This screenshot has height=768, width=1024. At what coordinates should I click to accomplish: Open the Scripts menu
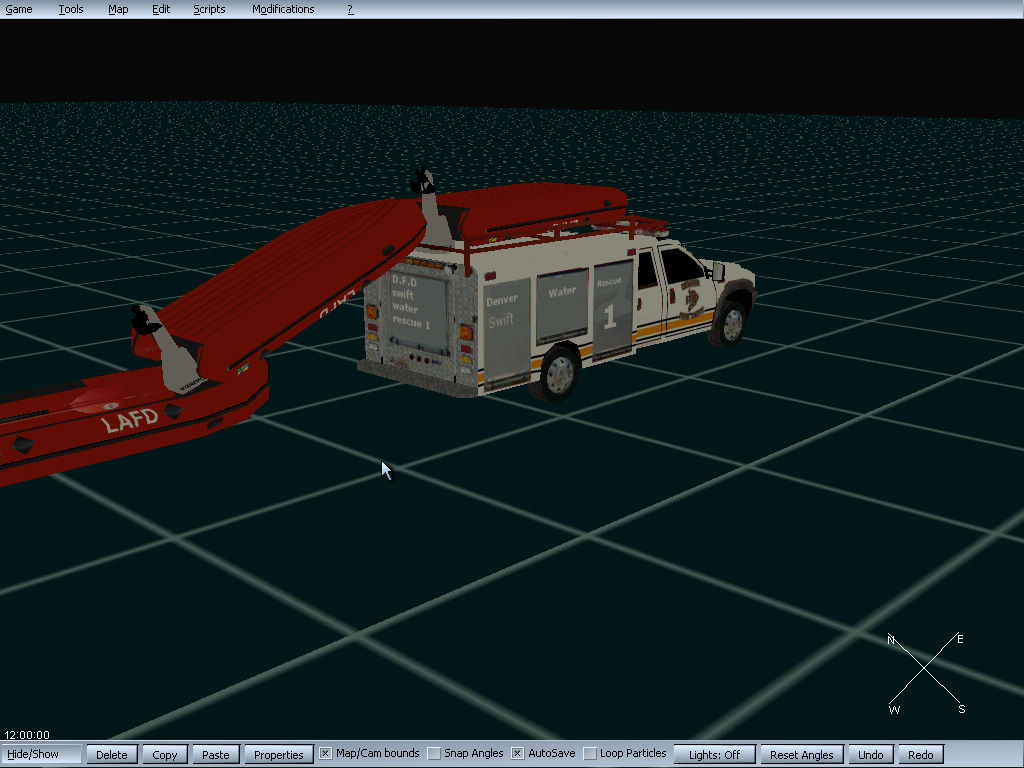pyautogui.click(x=209, y=9)
